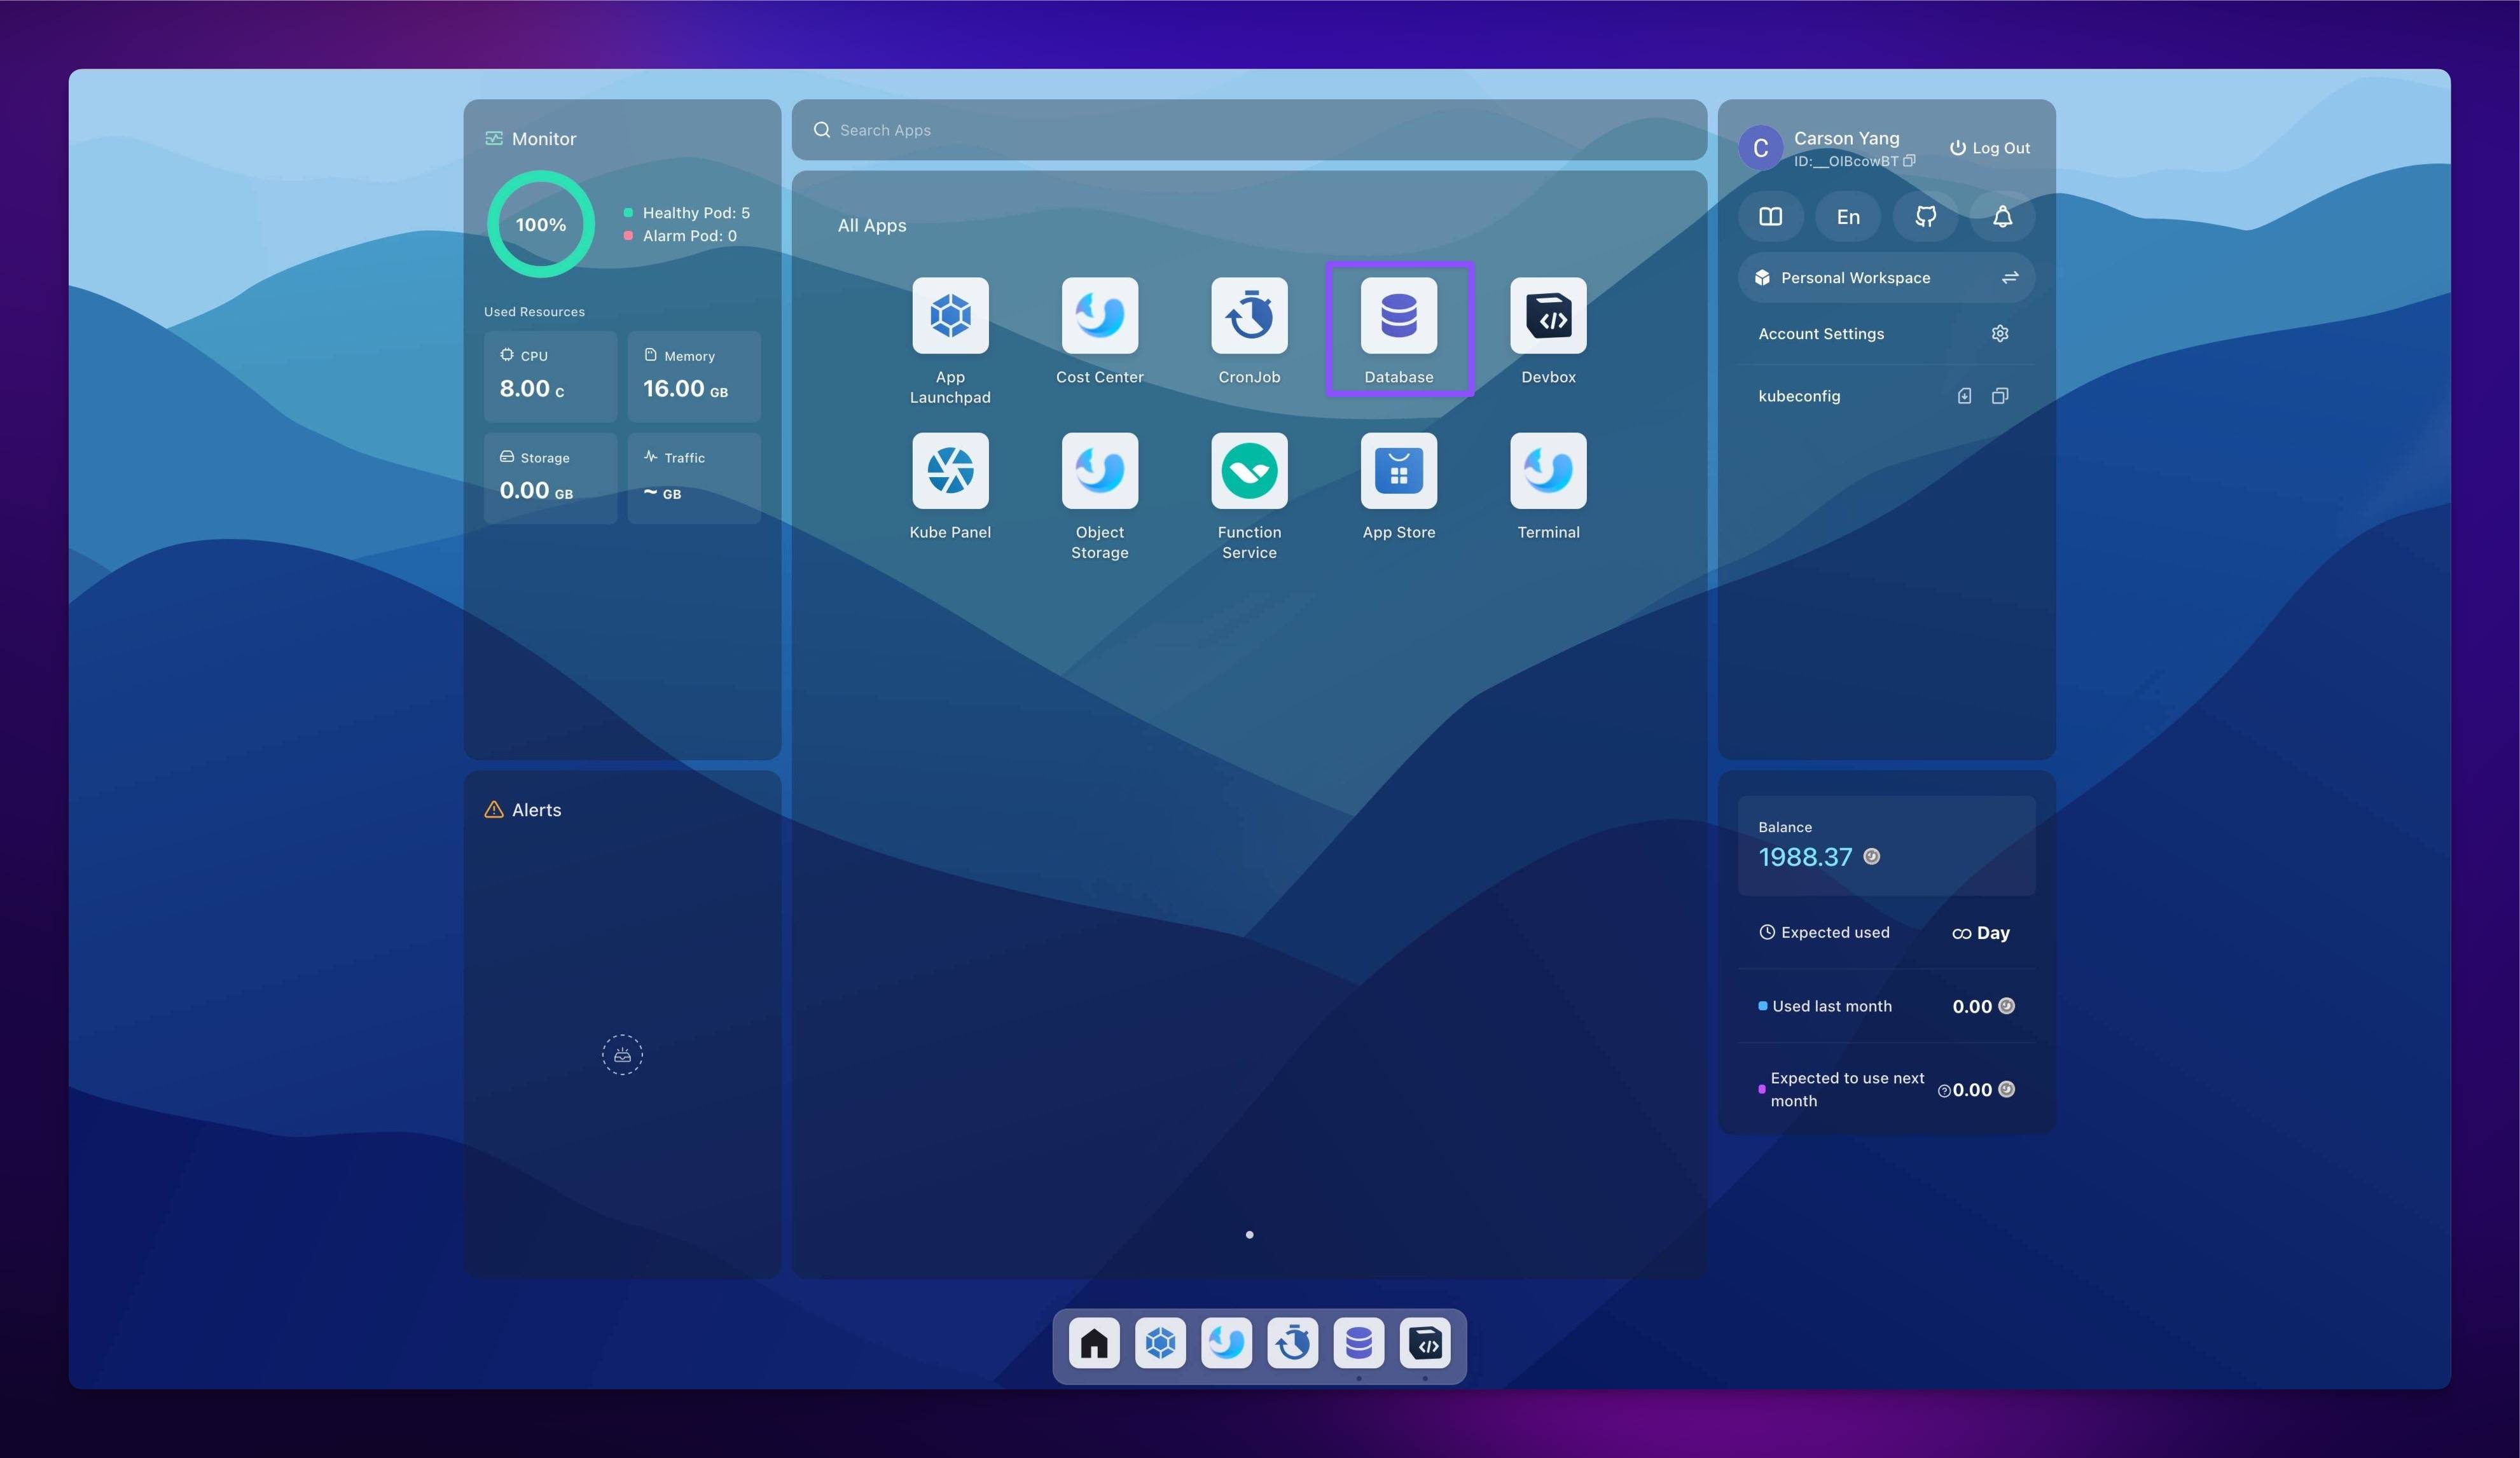The width and height of the screenshot is (2520, 1458).
Task: Open the Function Service app
Action: pos(1249,471)
